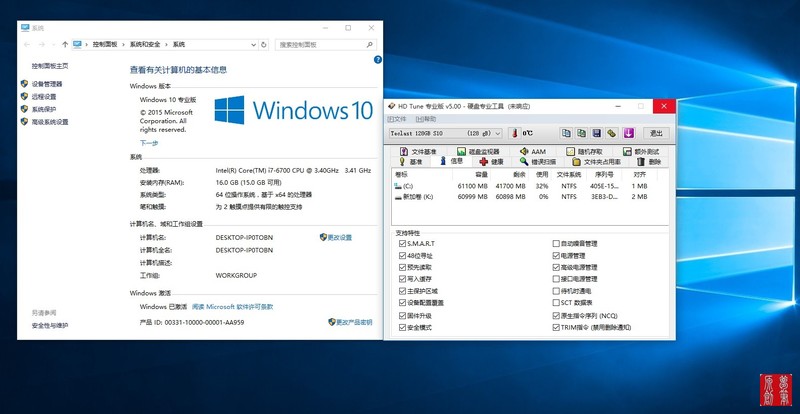Open the 文件夹占用率 tab
800x414 pixels.
[596, 162]
